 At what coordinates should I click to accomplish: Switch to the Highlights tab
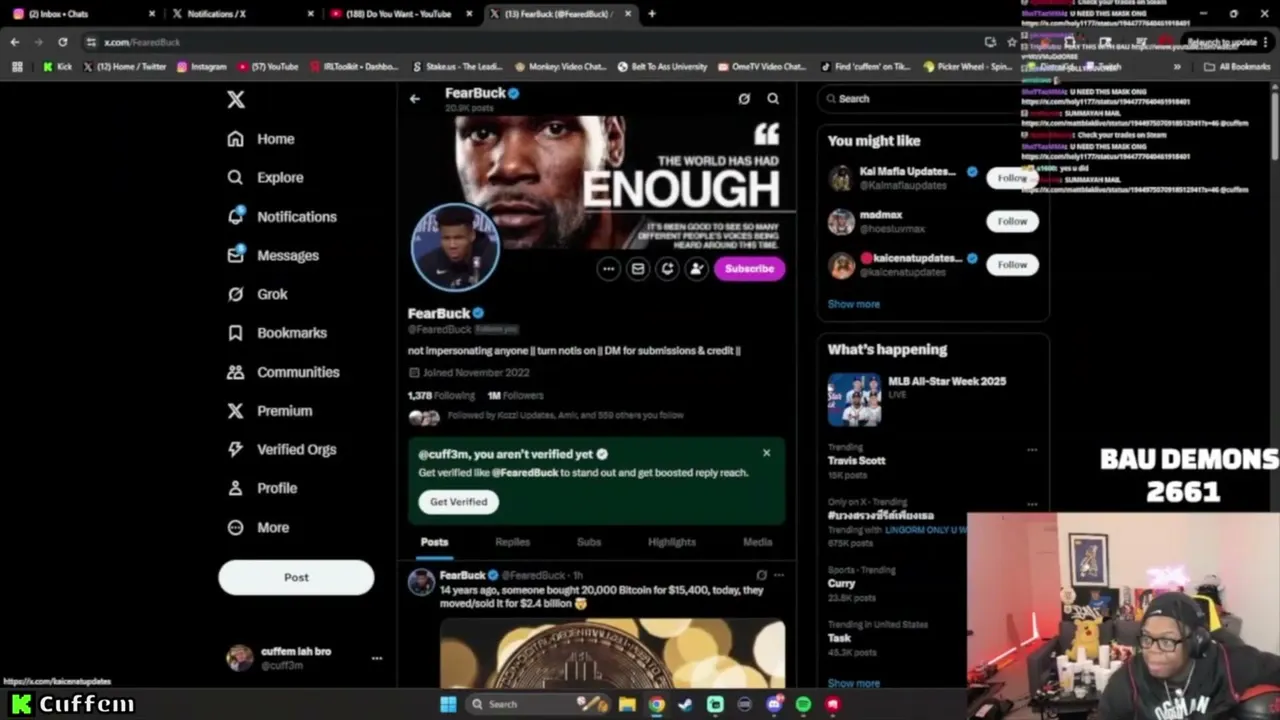point(672,542)
